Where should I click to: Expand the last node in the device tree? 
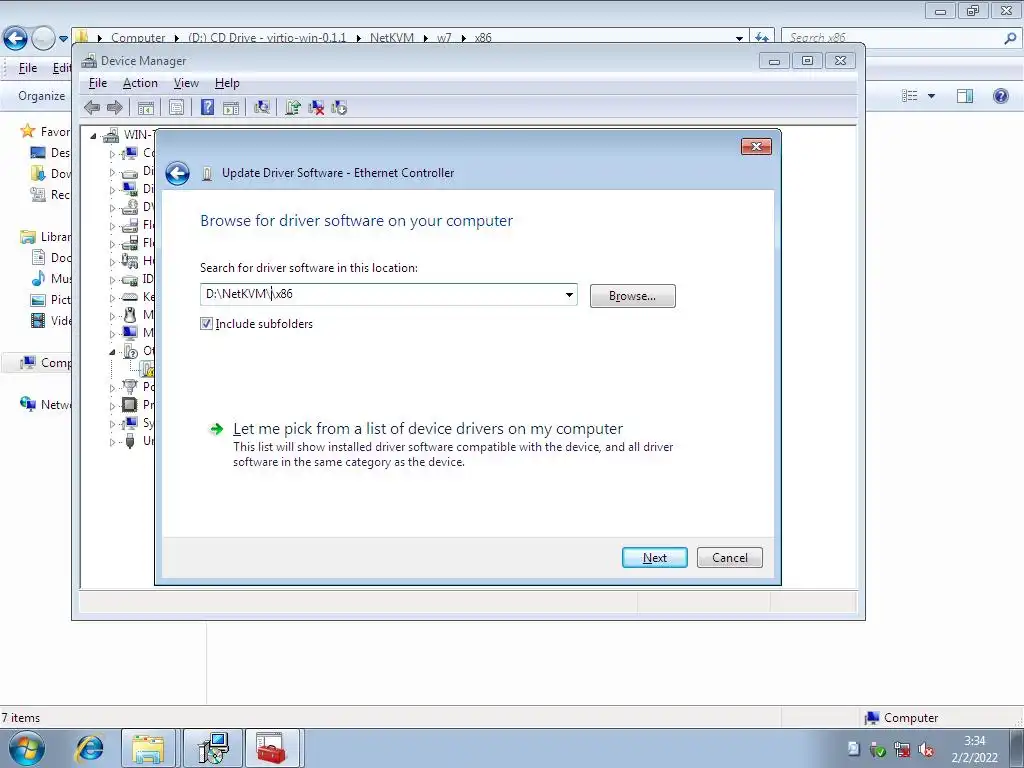(x=112, y=441)
